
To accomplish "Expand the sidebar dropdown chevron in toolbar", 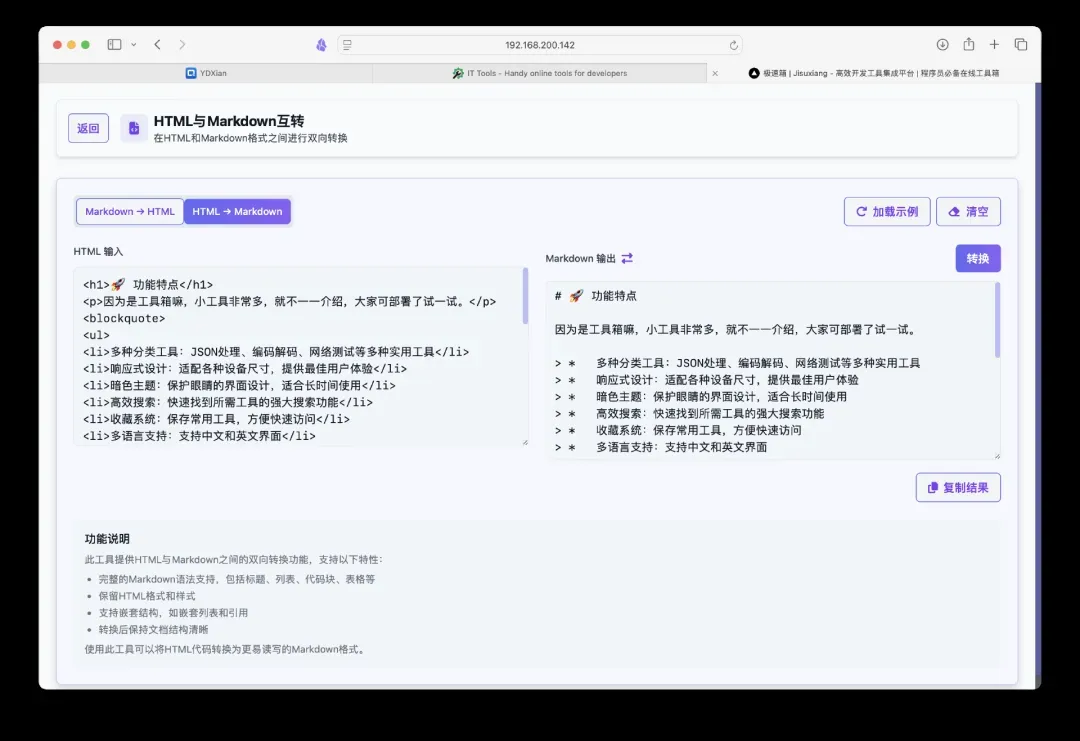I will (131, 45).
